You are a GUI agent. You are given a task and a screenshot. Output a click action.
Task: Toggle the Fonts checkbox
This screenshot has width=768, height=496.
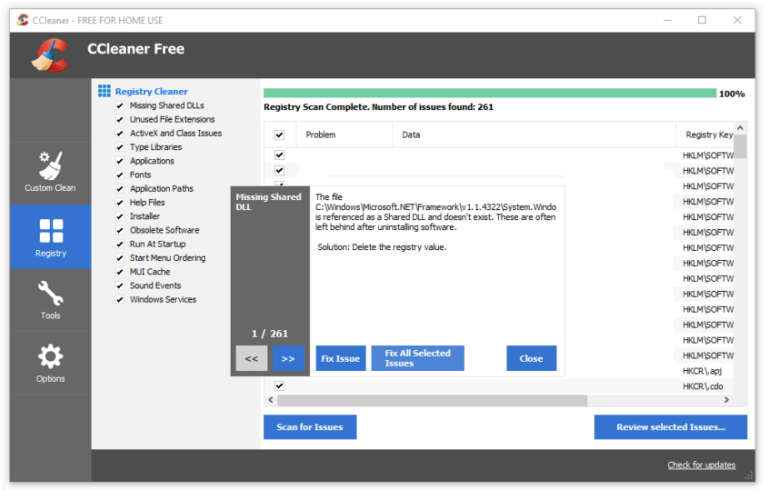point(120,175)
